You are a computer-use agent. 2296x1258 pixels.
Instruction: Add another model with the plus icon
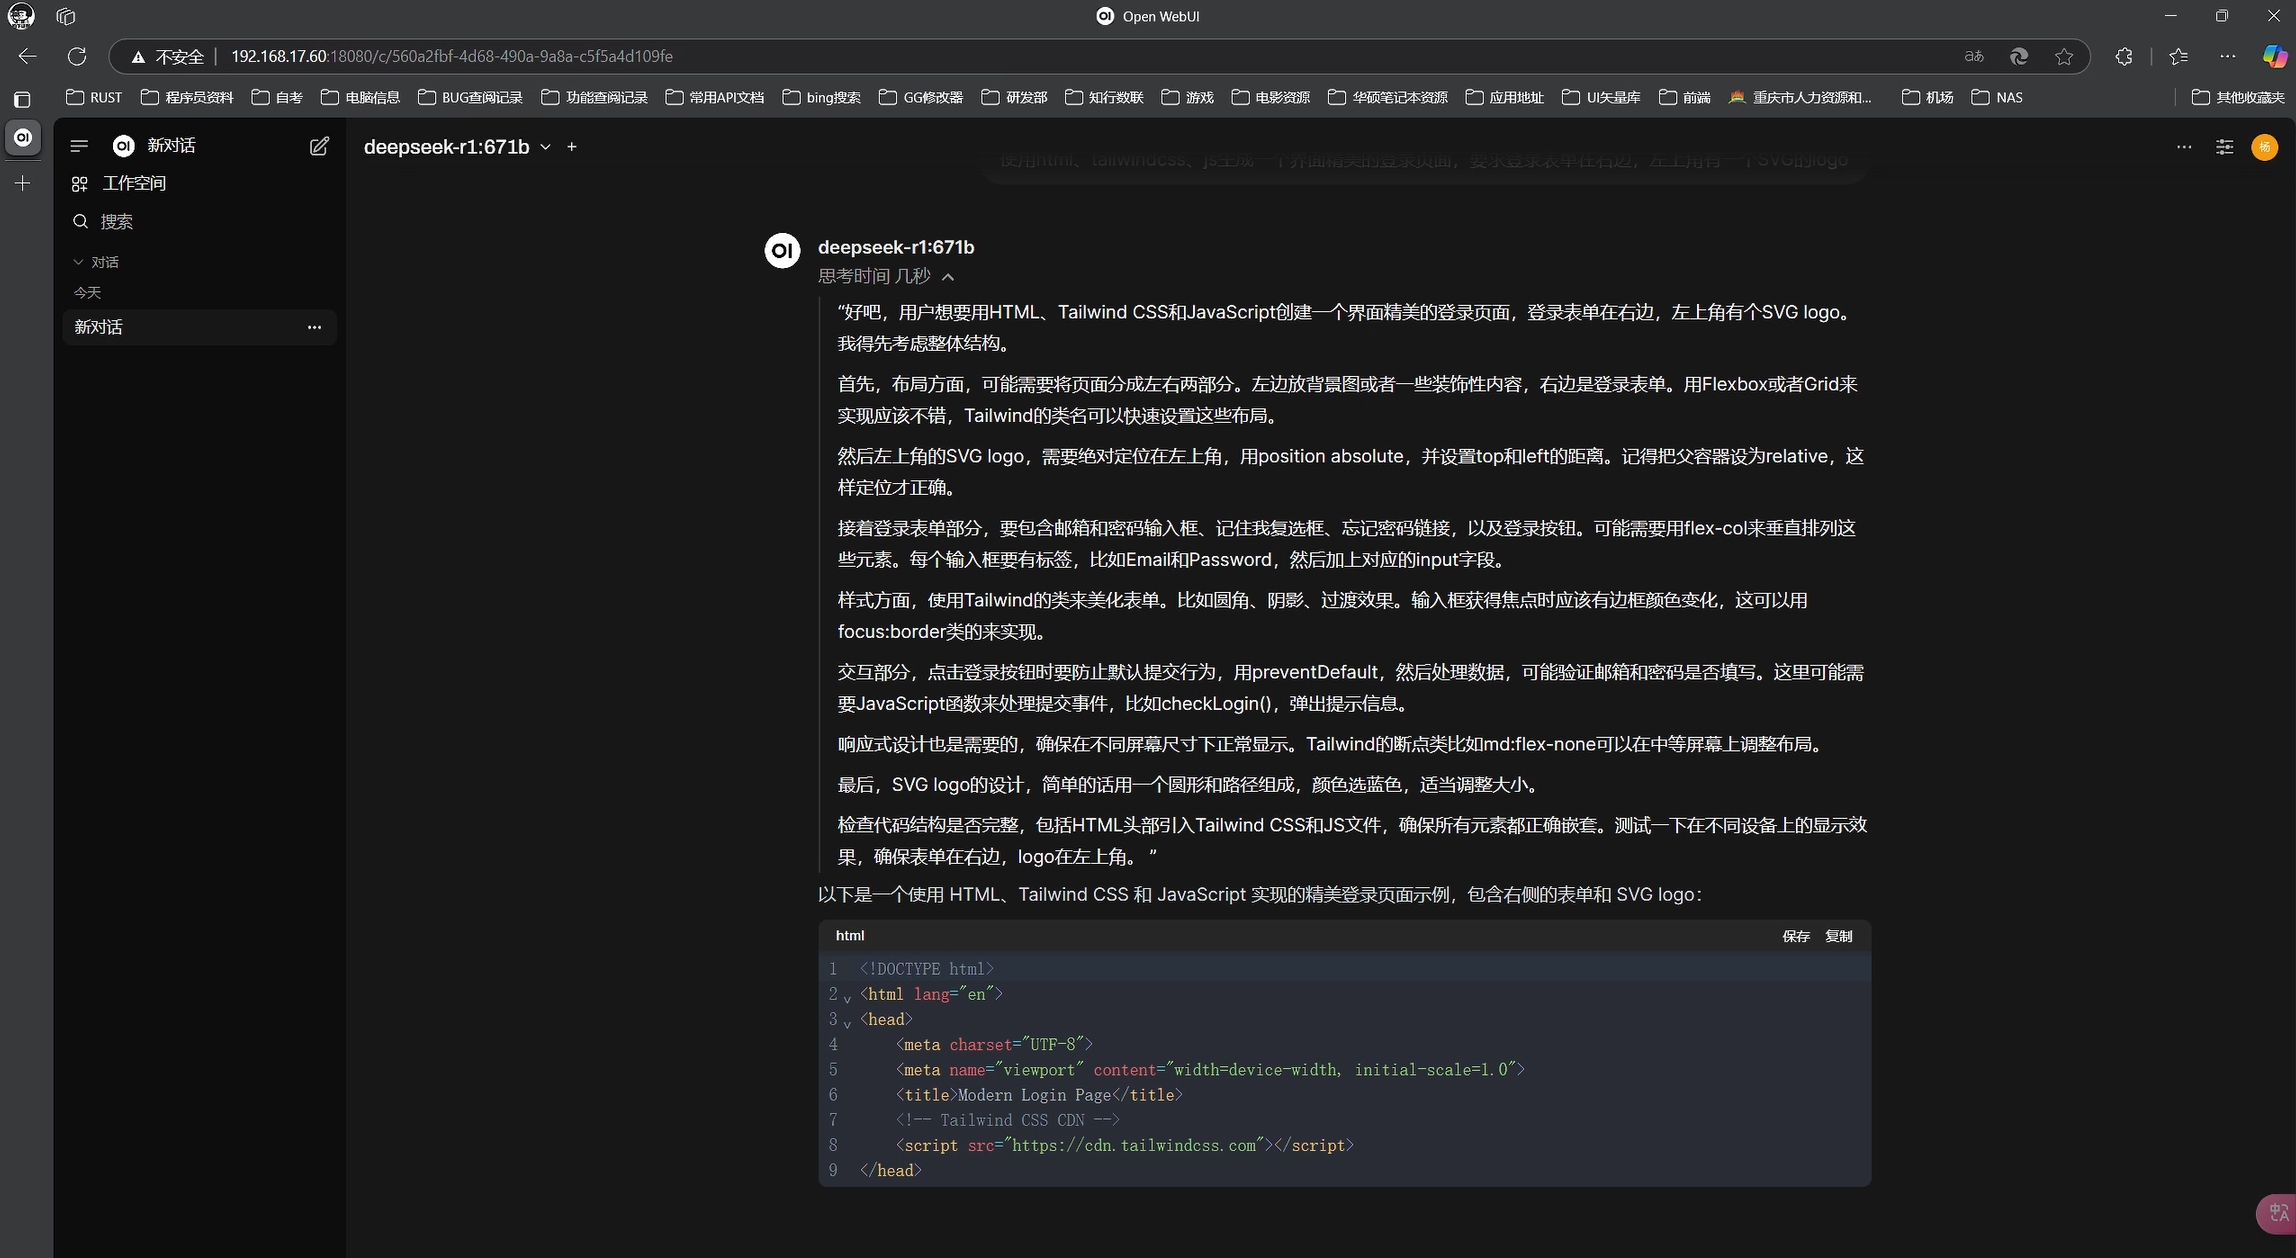tap(572, 147)
